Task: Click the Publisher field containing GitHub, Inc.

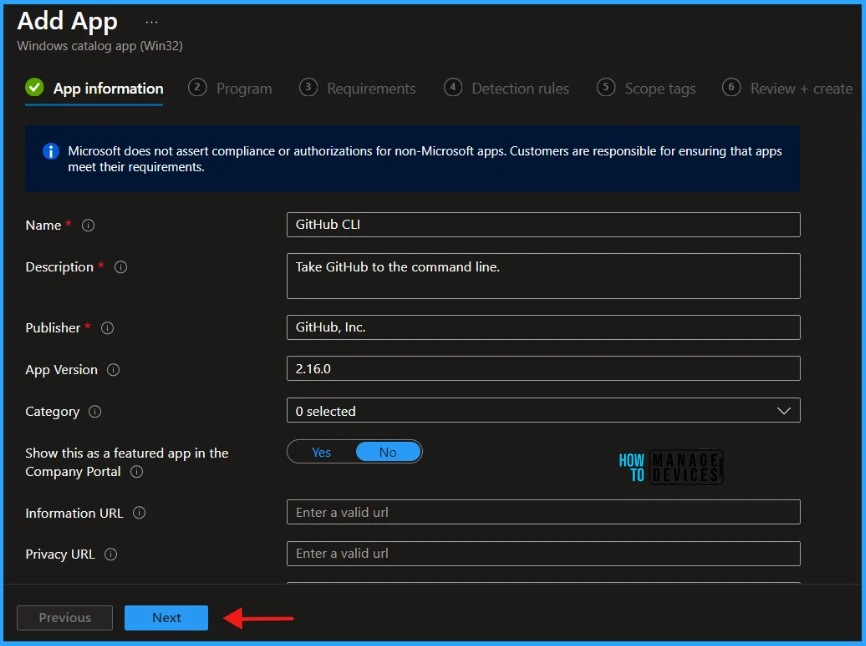Action: click(543, 327)
